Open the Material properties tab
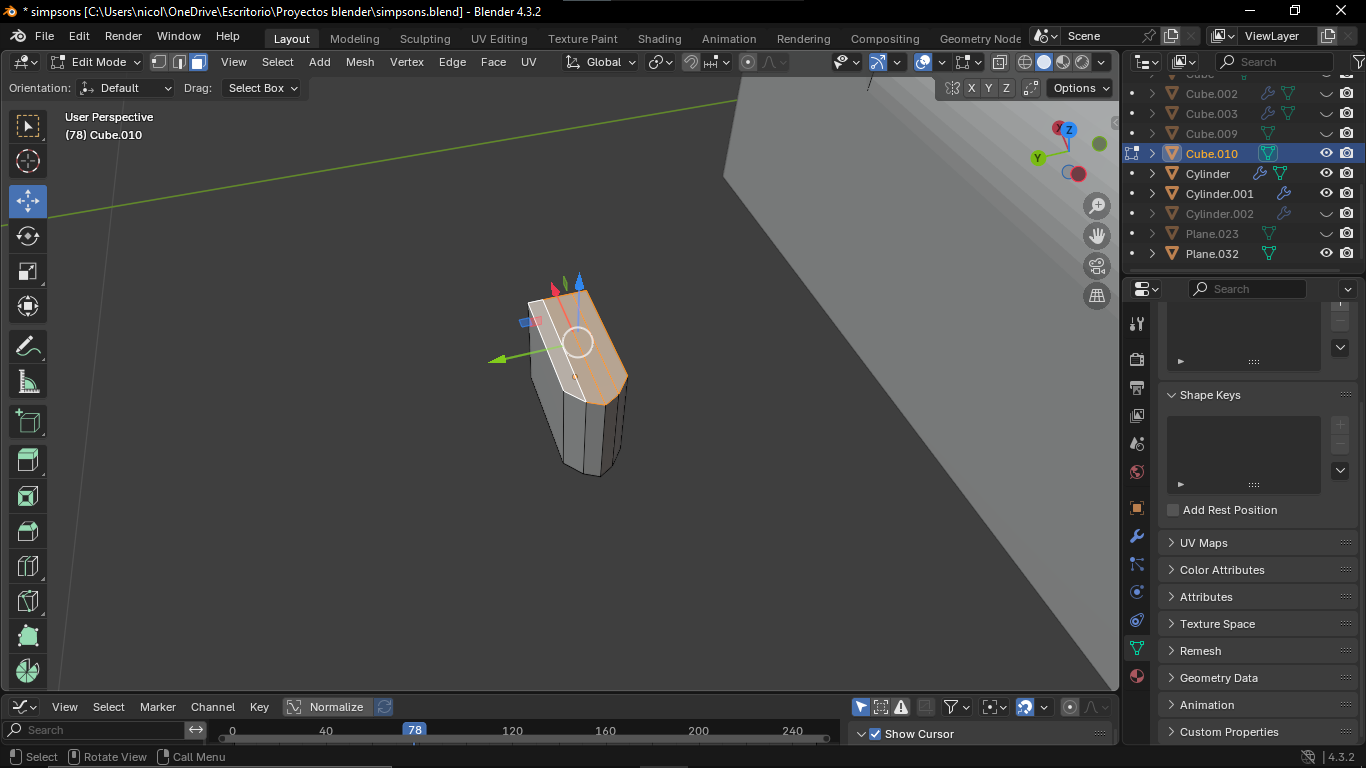Screen dimensions: 1366x768 tap(1137, 676)
